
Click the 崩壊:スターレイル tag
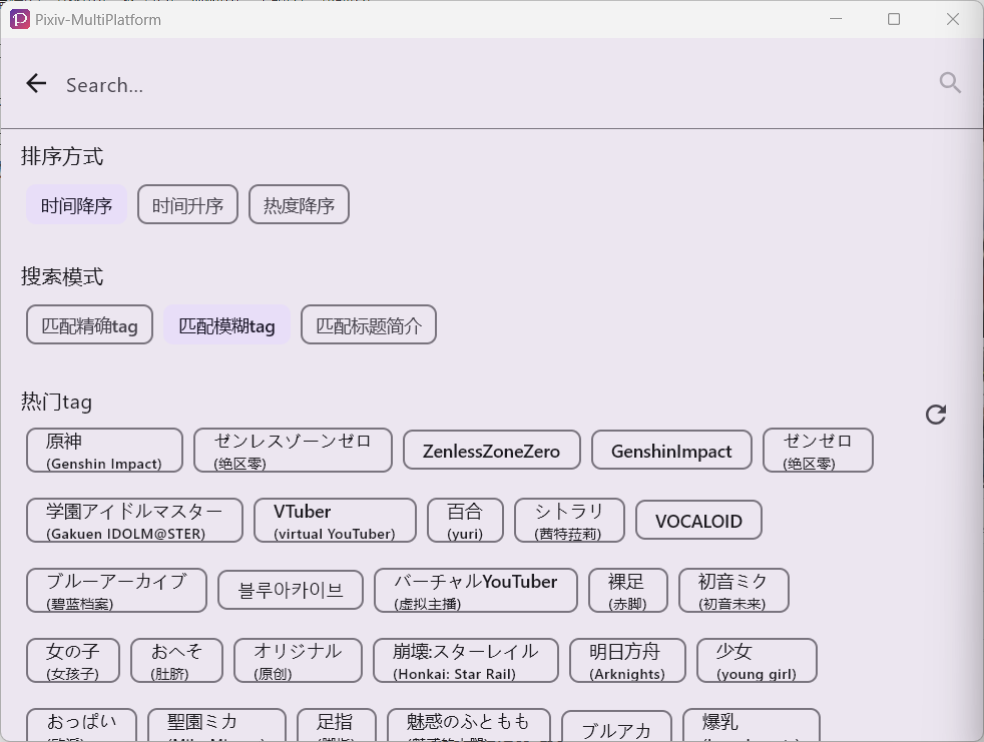click(x=466, y=661)
